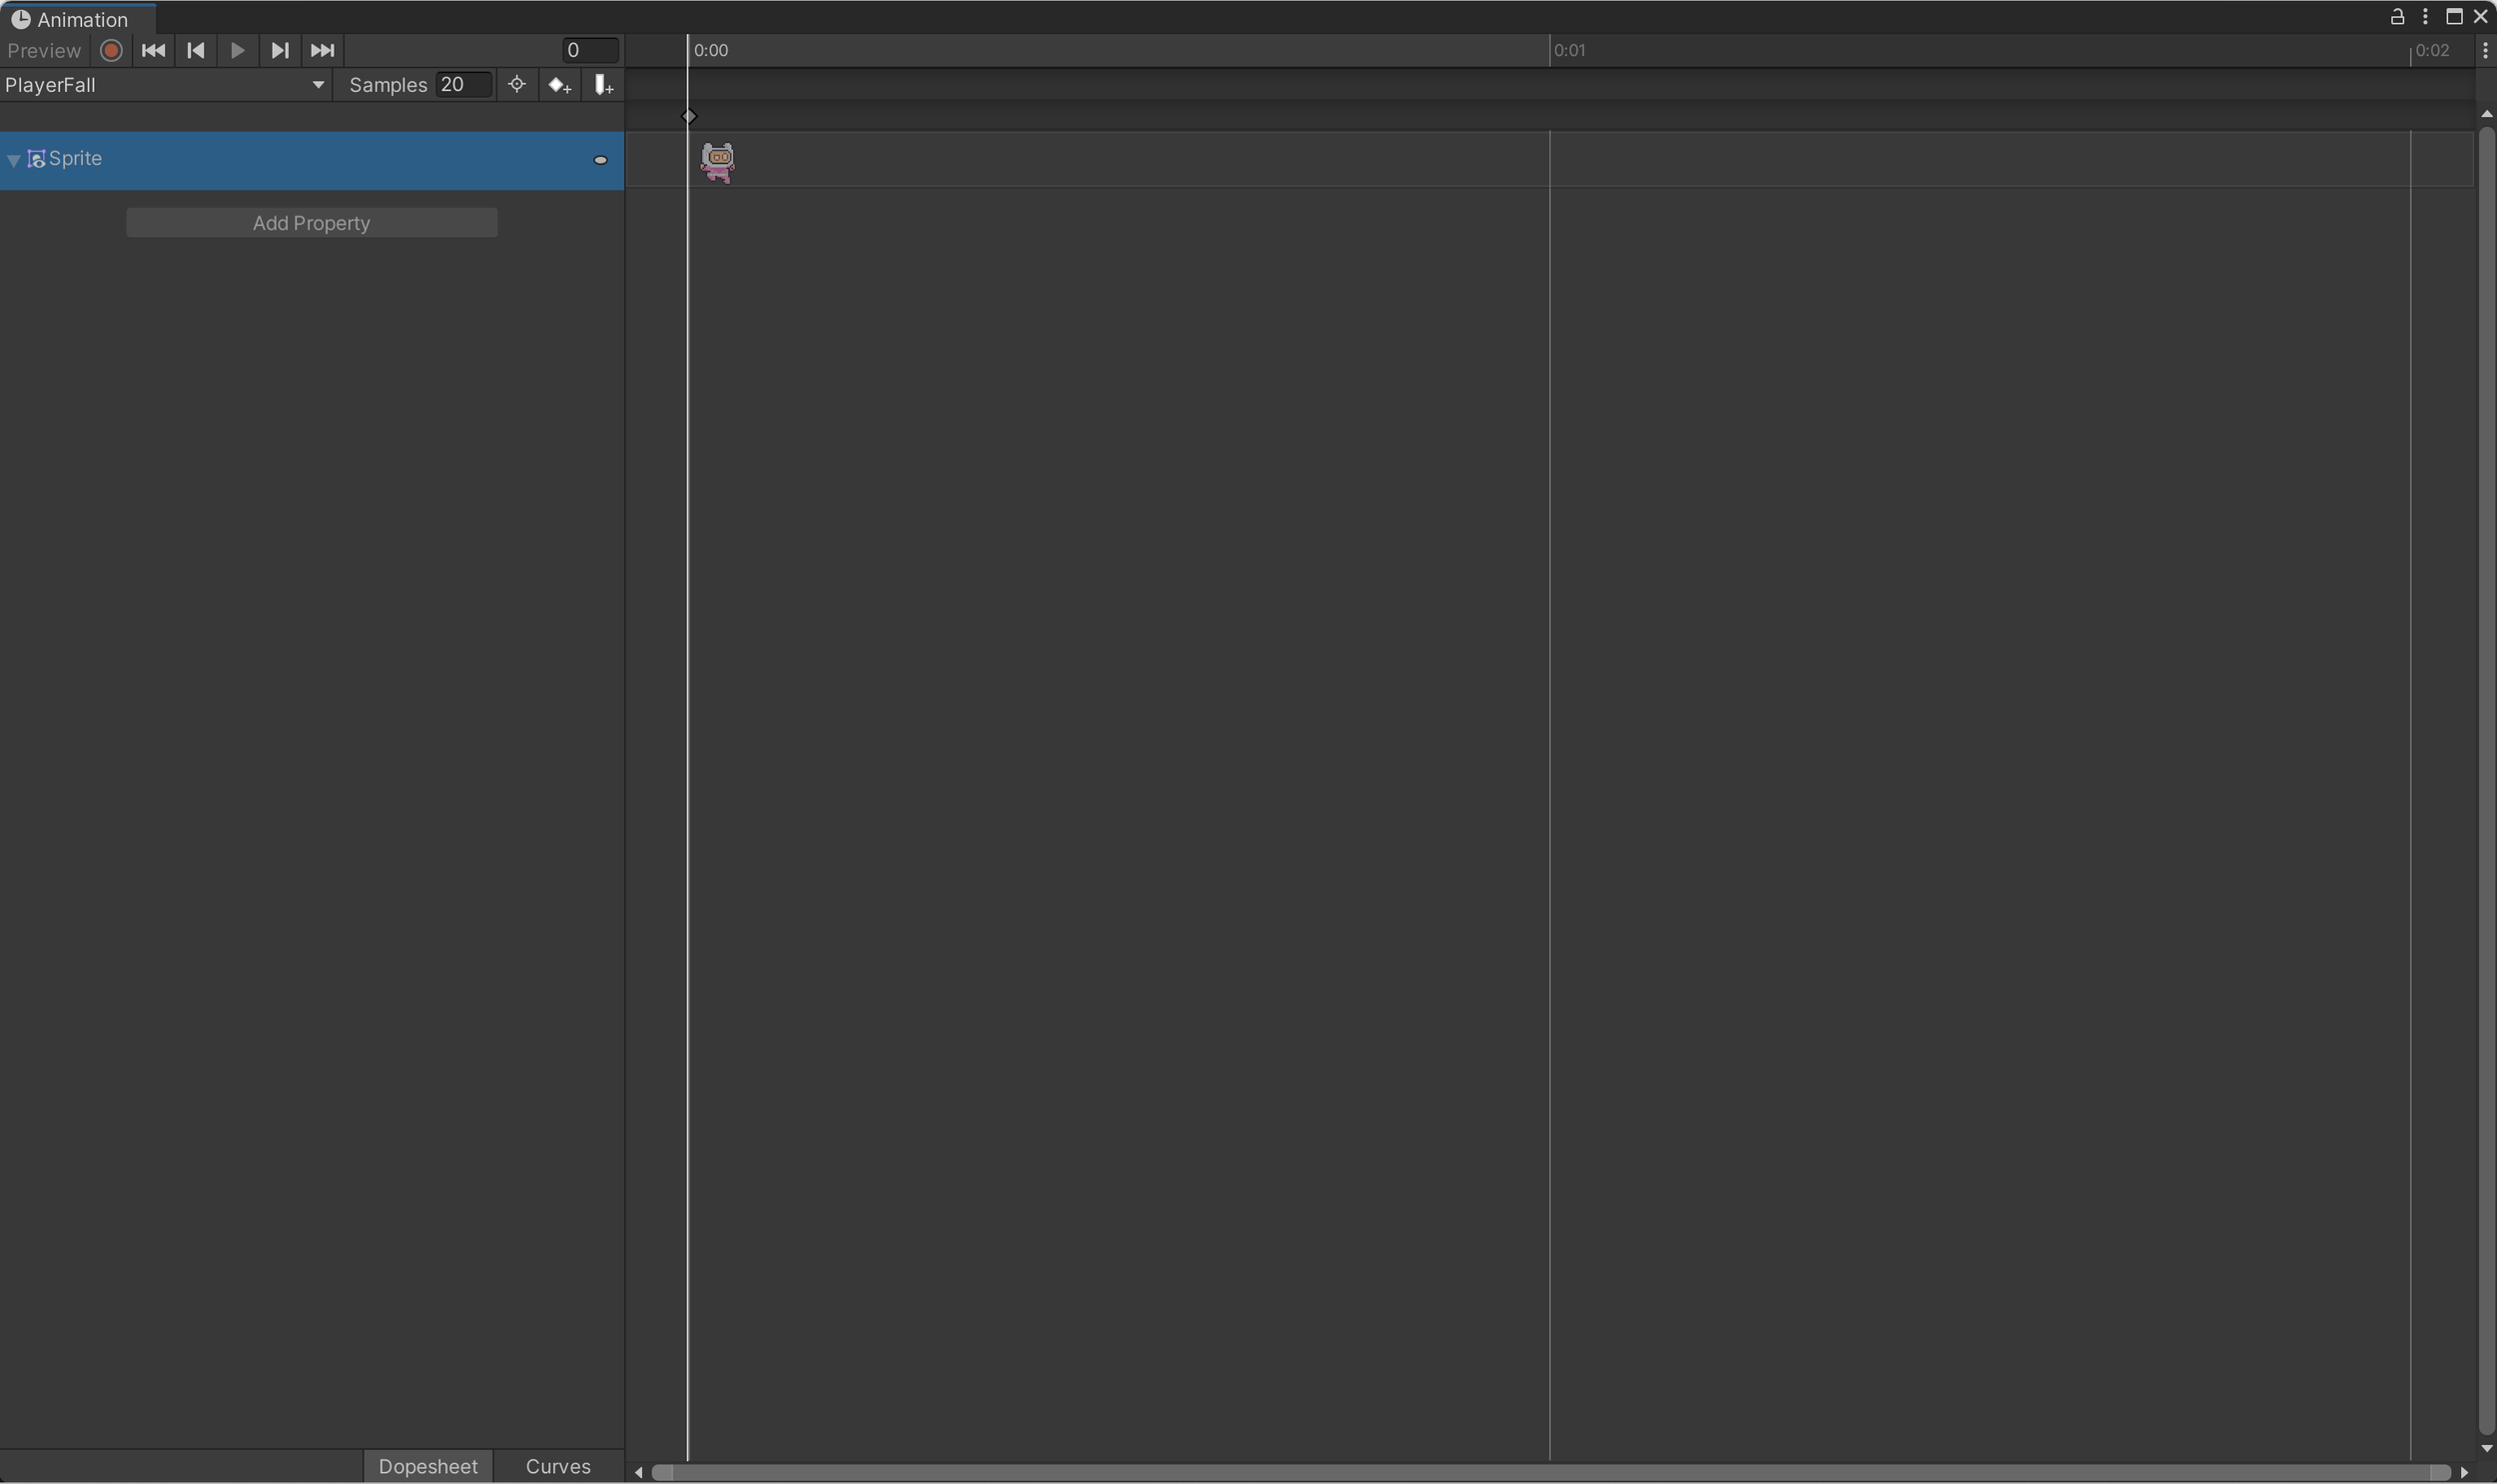This screenshot has width=2497, height=1484.
Task: Toggle the Preview mode button
Action: point(44,50)
